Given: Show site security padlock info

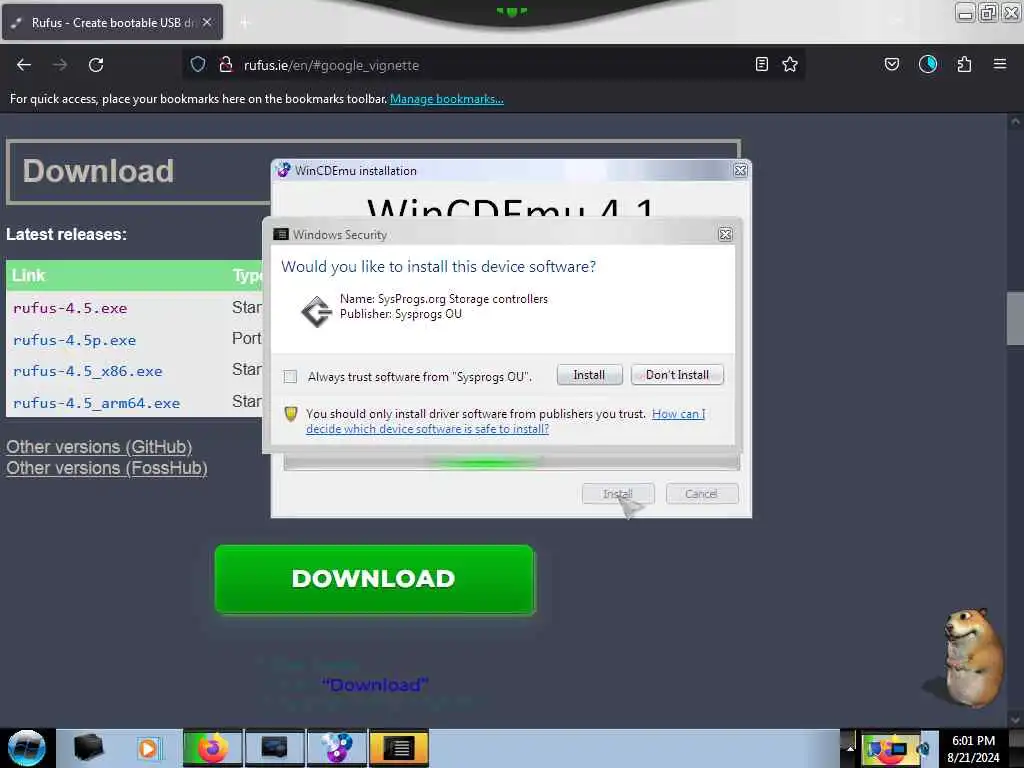Looking at the screenshot, I should click(226, 64).
